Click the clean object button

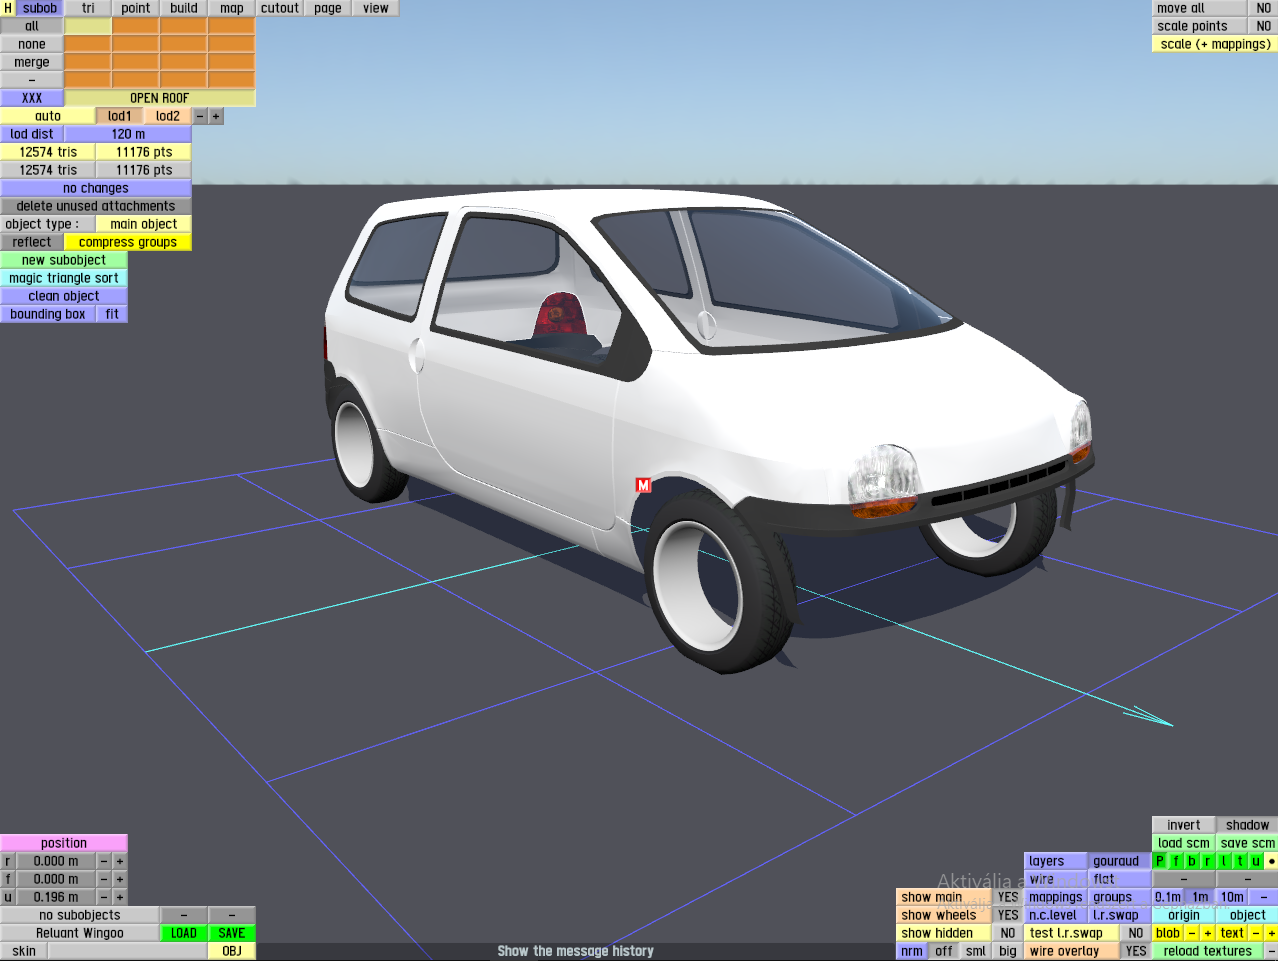click(64, 296)
